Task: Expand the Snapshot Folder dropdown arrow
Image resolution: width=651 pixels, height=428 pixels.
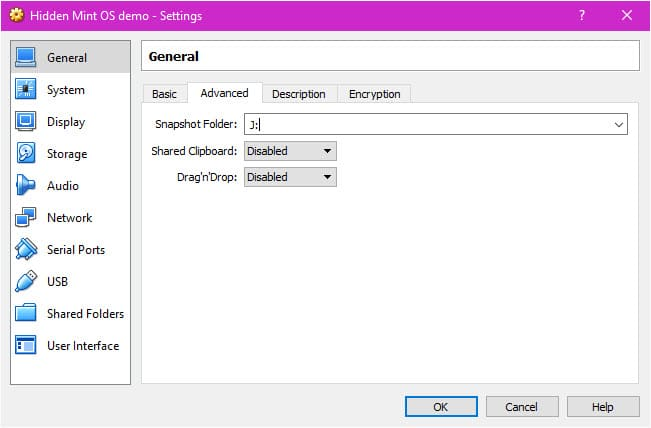Action: pyautogui.click(x=619, y=125)
